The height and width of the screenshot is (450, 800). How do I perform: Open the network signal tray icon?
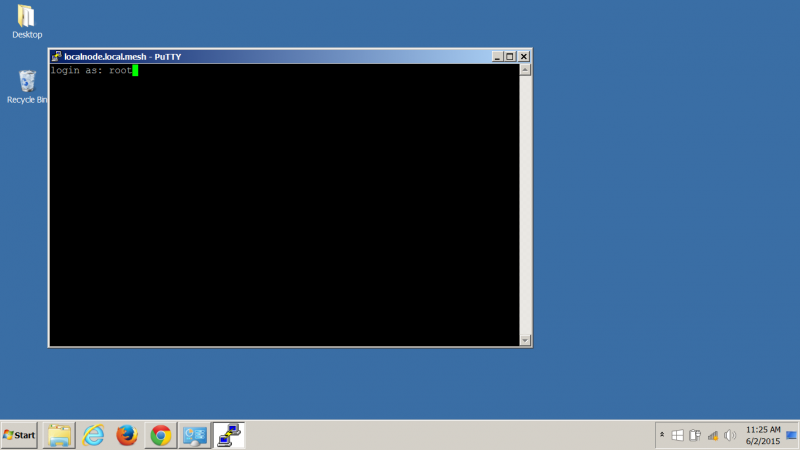(713, 435)
